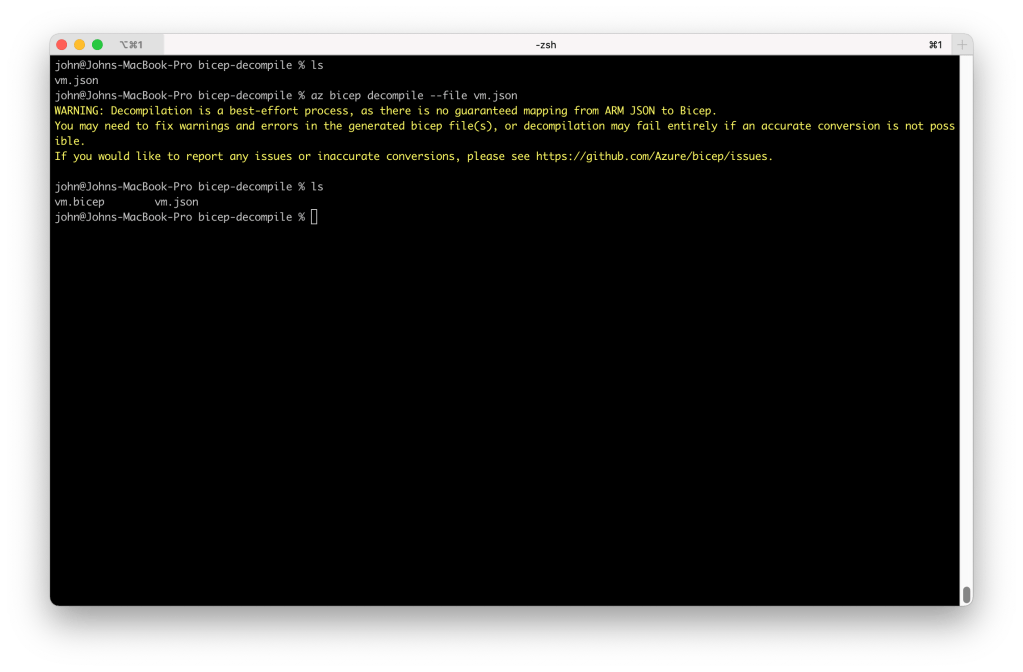
Task: Open the github.com/Azure/bicep/issues link
Action: point(654,156)
